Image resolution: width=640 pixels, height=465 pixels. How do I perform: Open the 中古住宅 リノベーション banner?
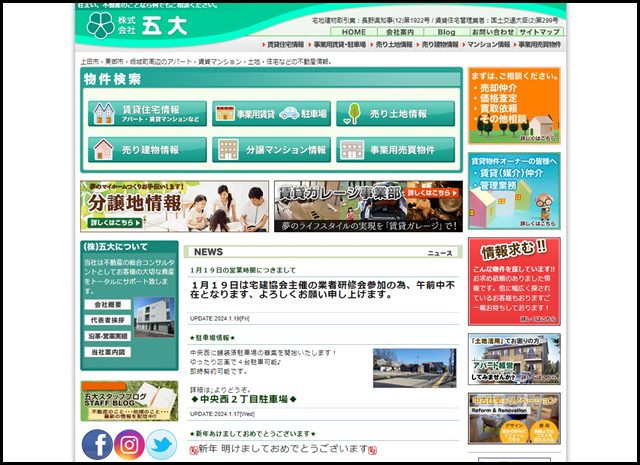(x=514, y=418)
